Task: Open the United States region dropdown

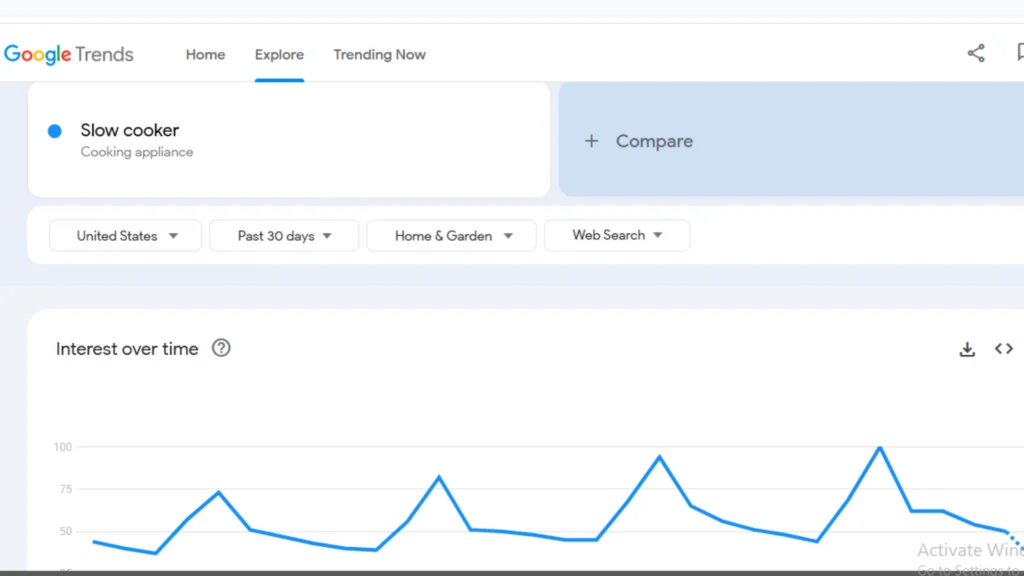Action: pos(124,235)
